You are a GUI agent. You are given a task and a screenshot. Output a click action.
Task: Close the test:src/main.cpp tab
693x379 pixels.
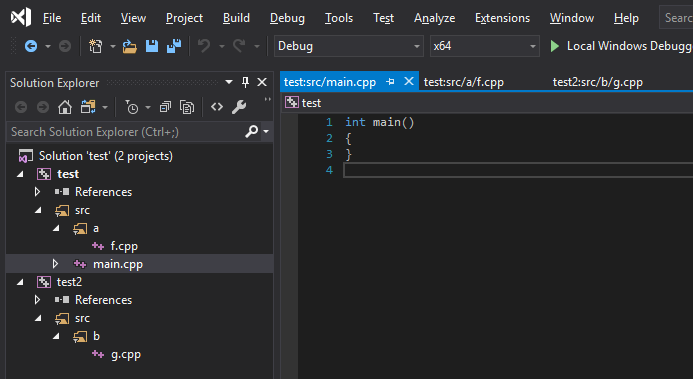[x=409, y=81]
